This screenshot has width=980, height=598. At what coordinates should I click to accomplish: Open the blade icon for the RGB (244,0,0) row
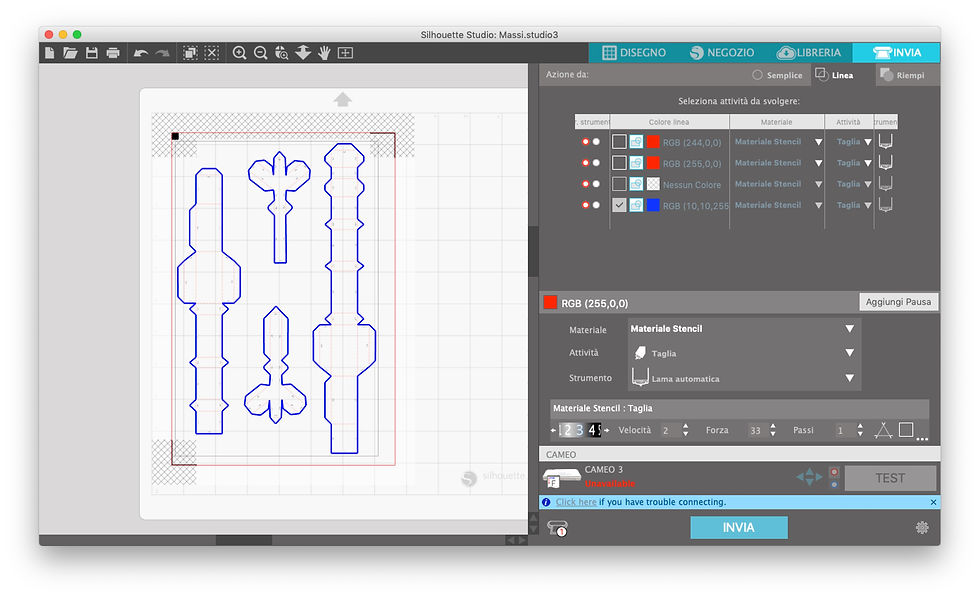coord(885,142)
